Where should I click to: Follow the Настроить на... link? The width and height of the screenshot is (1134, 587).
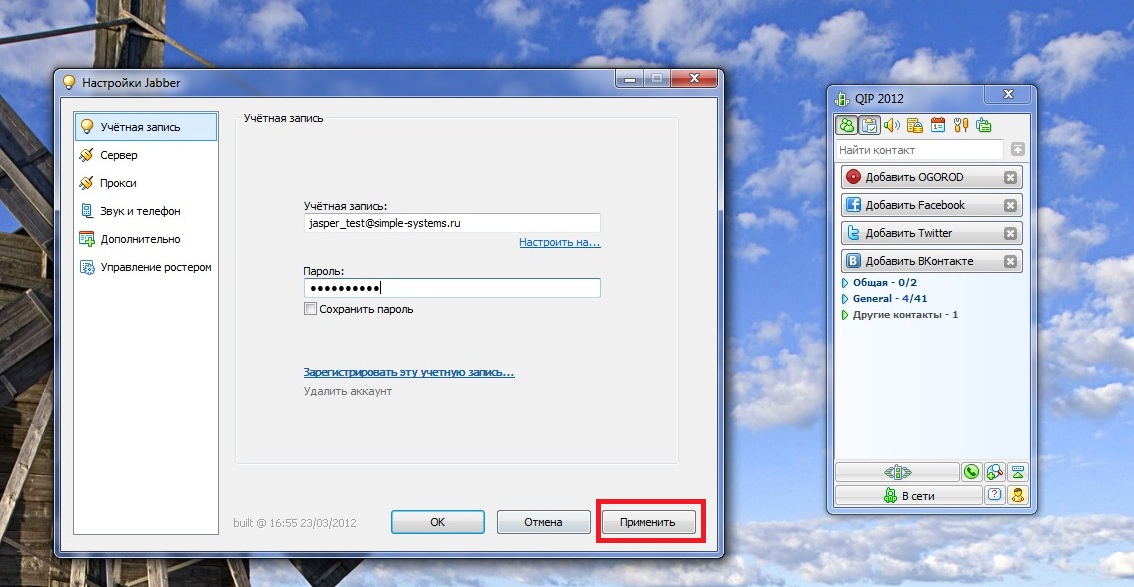tap(560, 242)
